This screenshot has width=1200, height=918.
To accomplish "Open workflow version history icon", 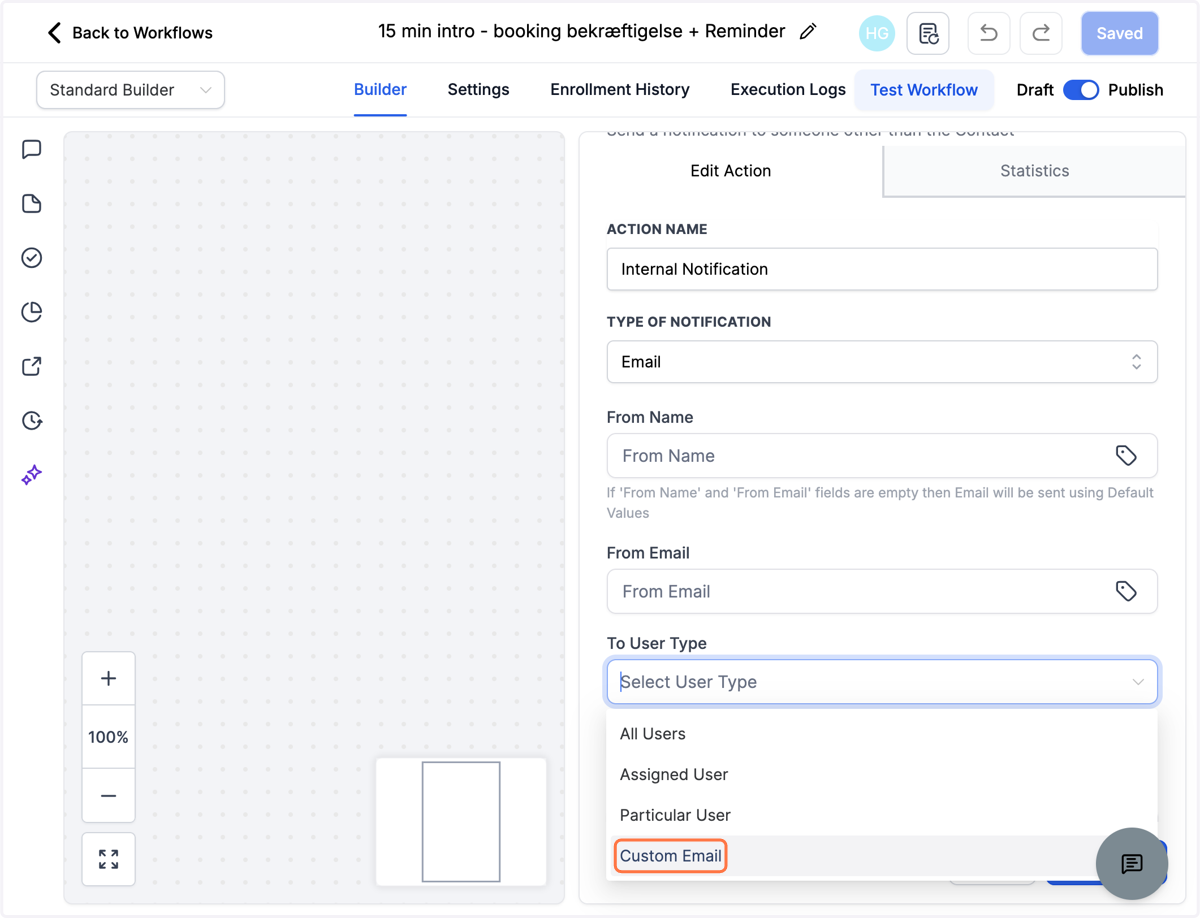I will pyautogui.click(x=928, y=33).
